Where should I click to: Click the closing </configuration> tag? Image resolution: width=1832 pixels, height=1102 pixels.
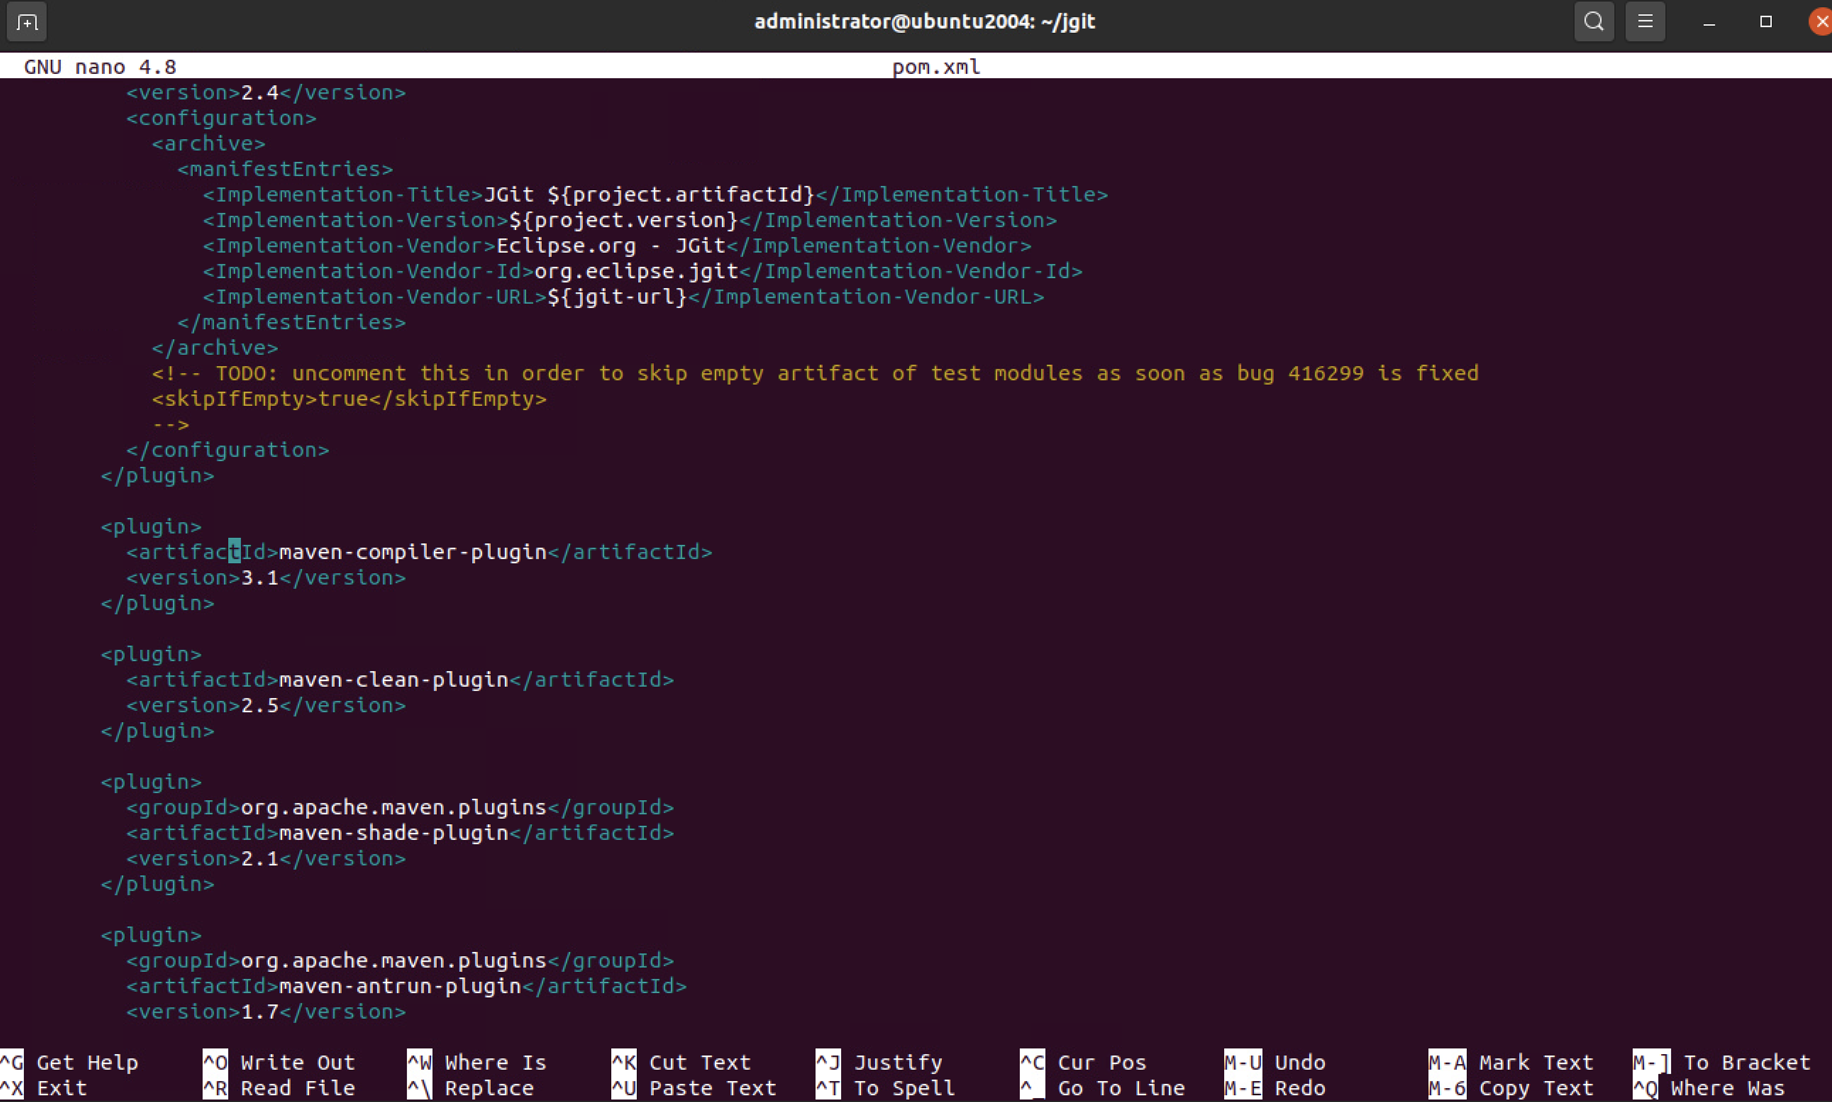(x=227, y=450)
